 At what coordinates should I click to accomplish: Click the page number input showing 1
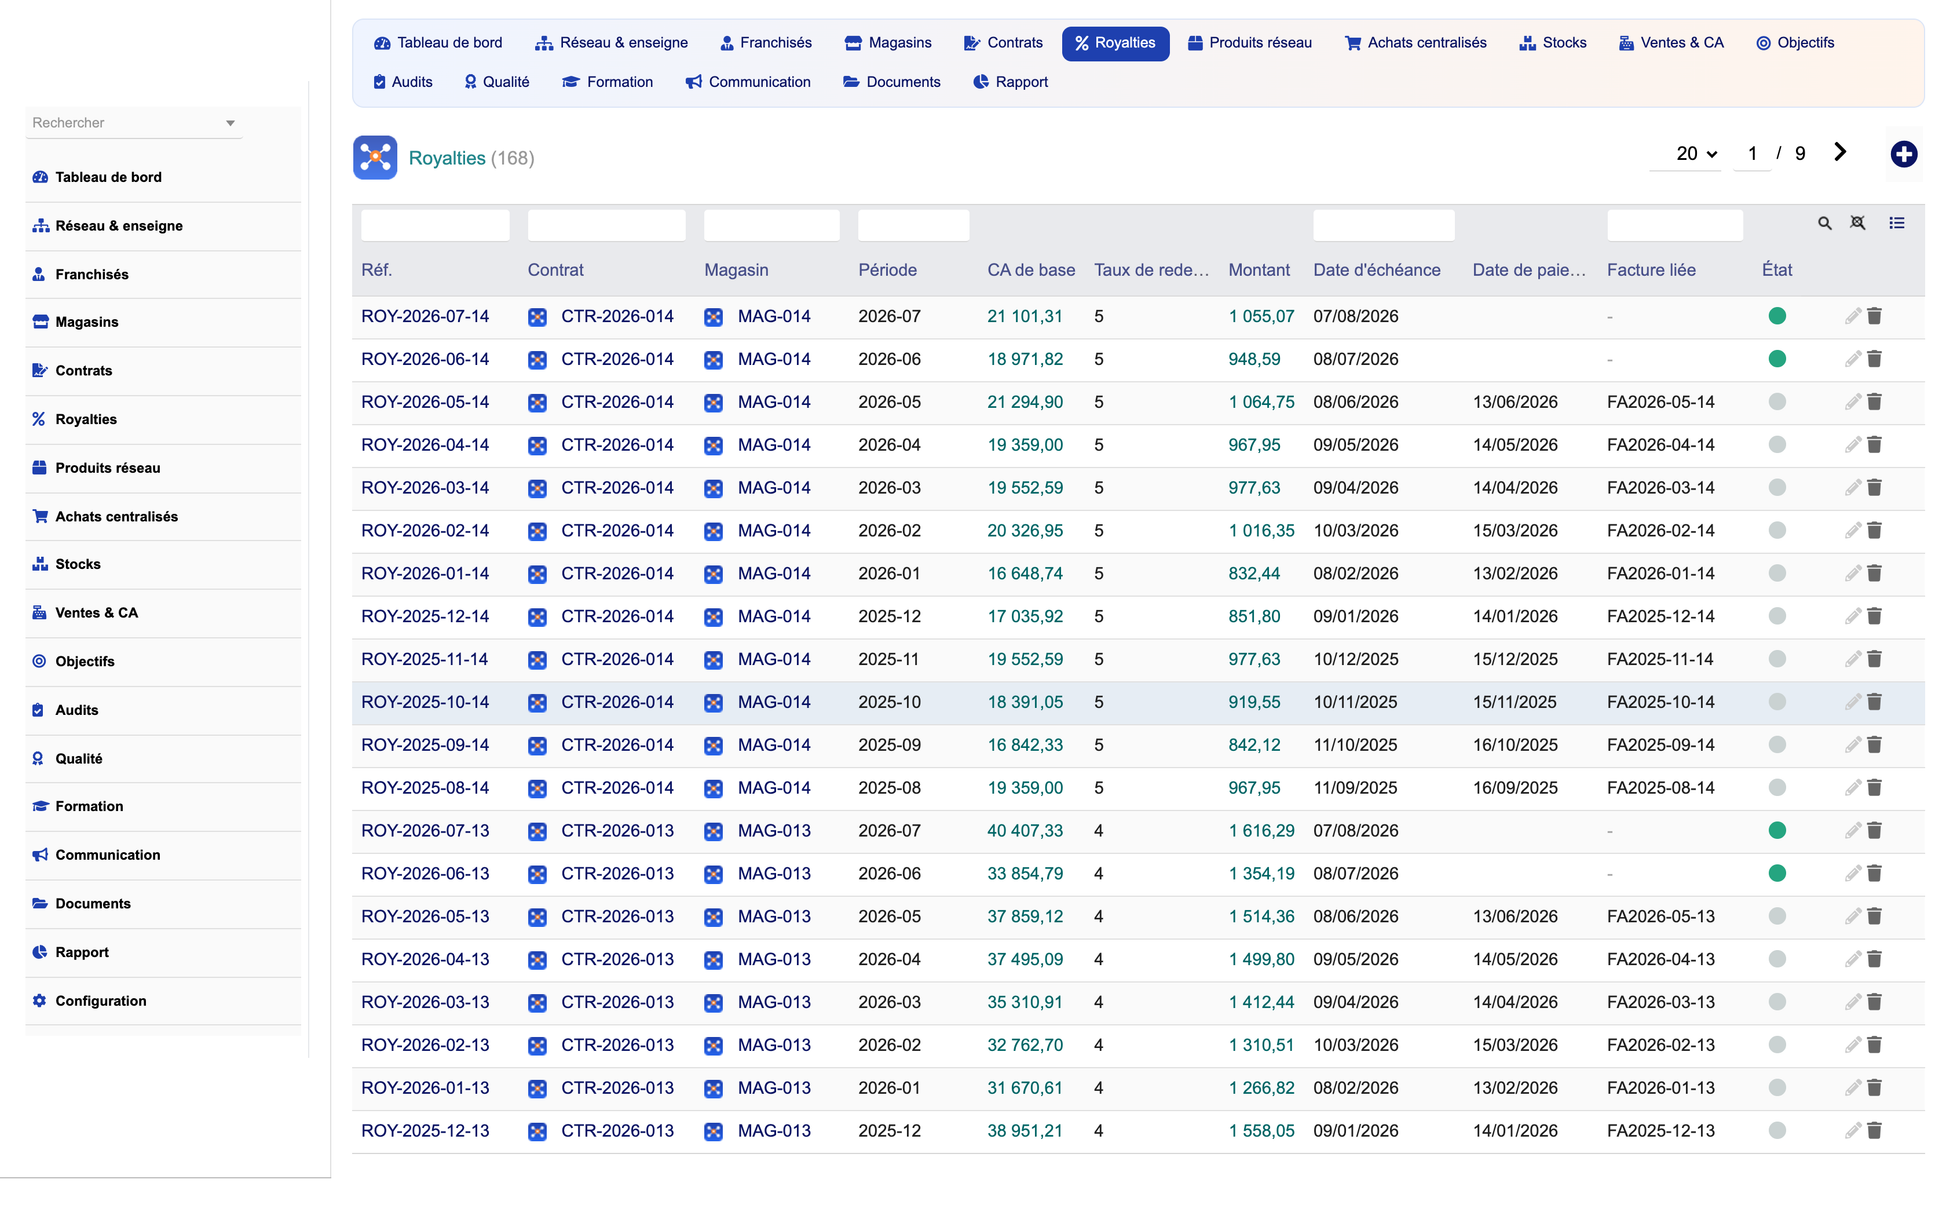[x=1752, y=154]
